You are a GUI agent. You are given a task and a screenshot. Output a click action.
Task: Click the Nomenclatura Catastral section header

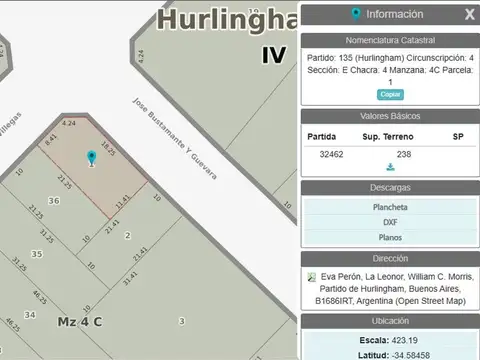(x=390, y=40)
